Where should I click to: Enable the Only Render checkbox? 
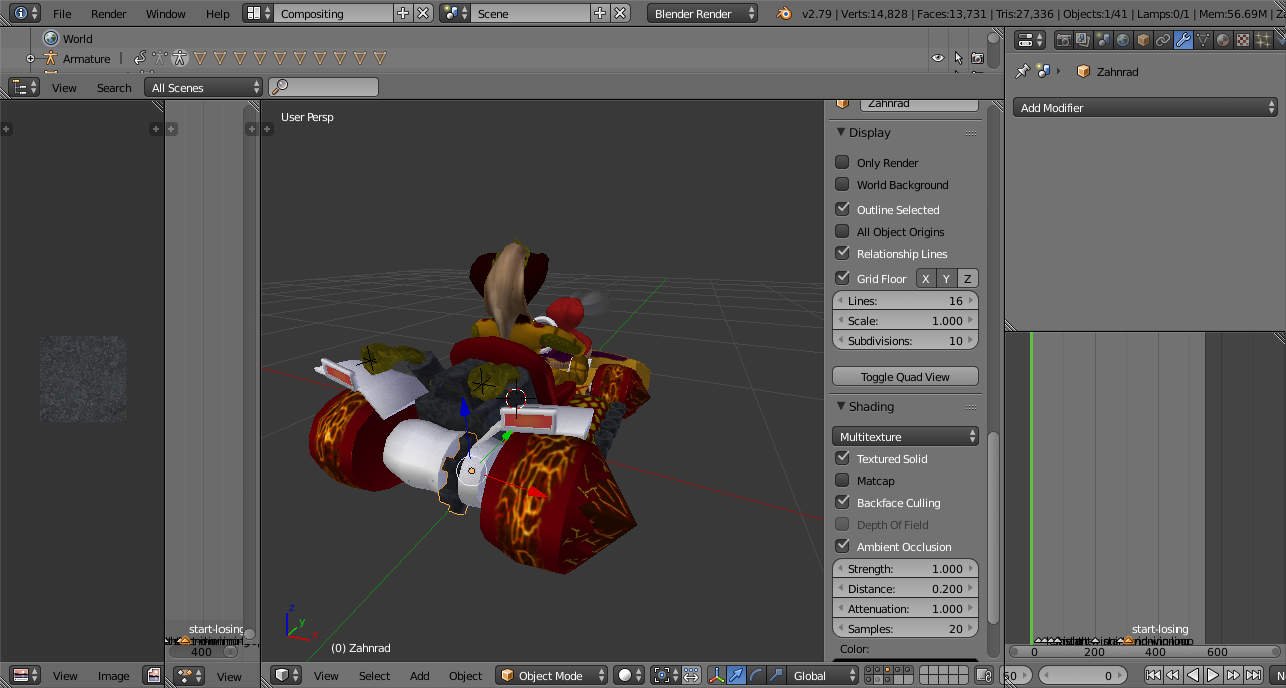[x=842, y=162]
